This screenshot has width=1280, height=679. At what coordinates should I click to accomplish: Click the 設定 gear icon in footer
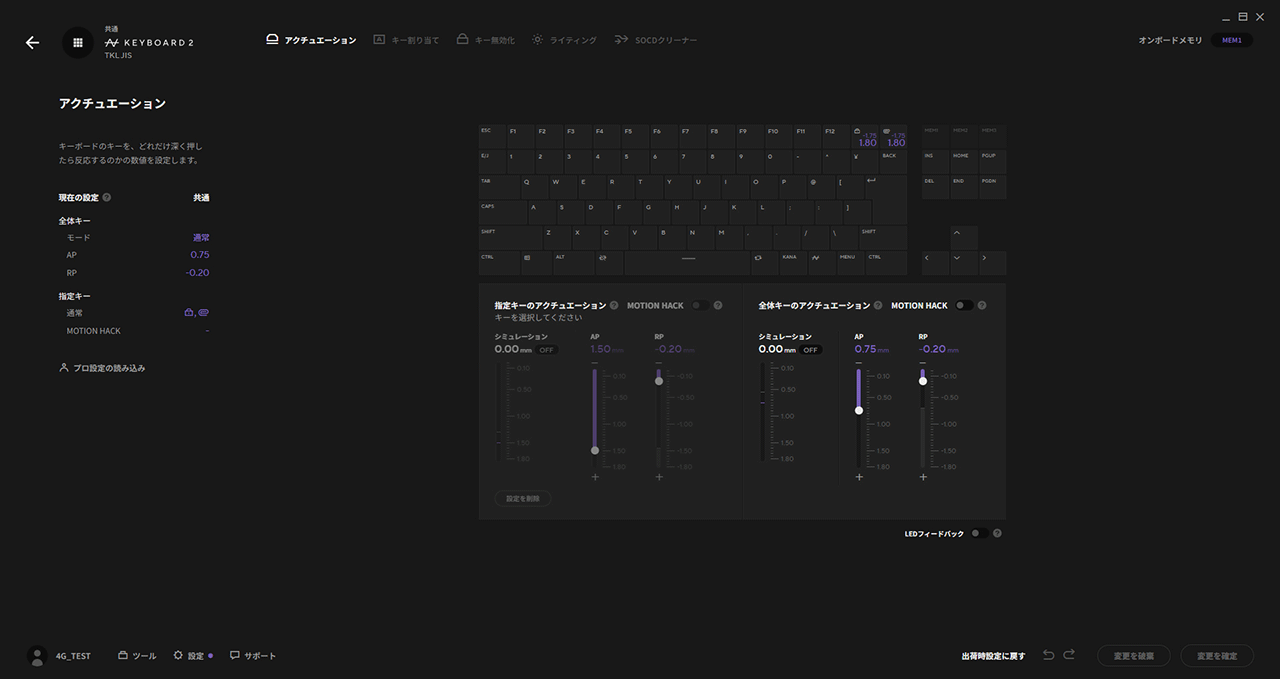pos(177,655)
